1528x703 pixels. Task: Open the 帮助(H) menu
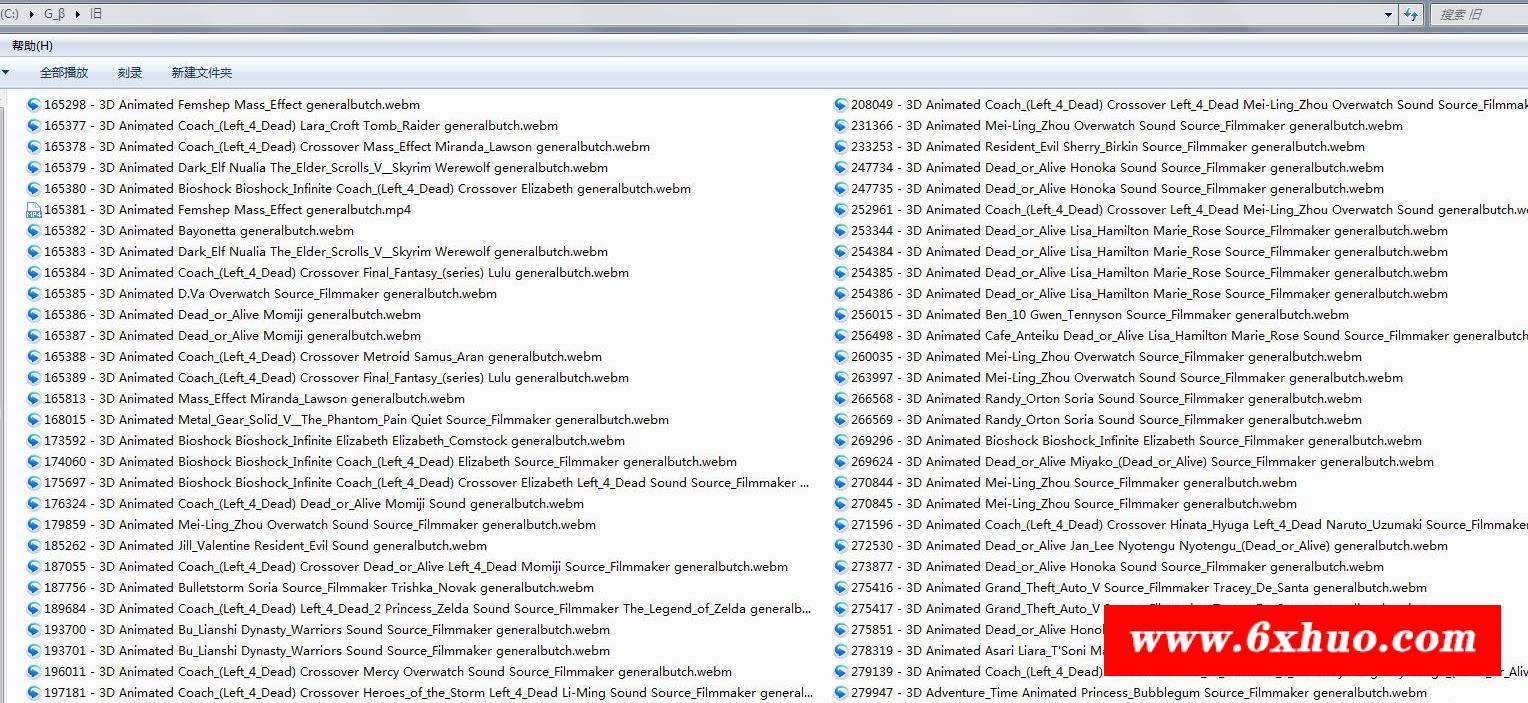(32, 45)
